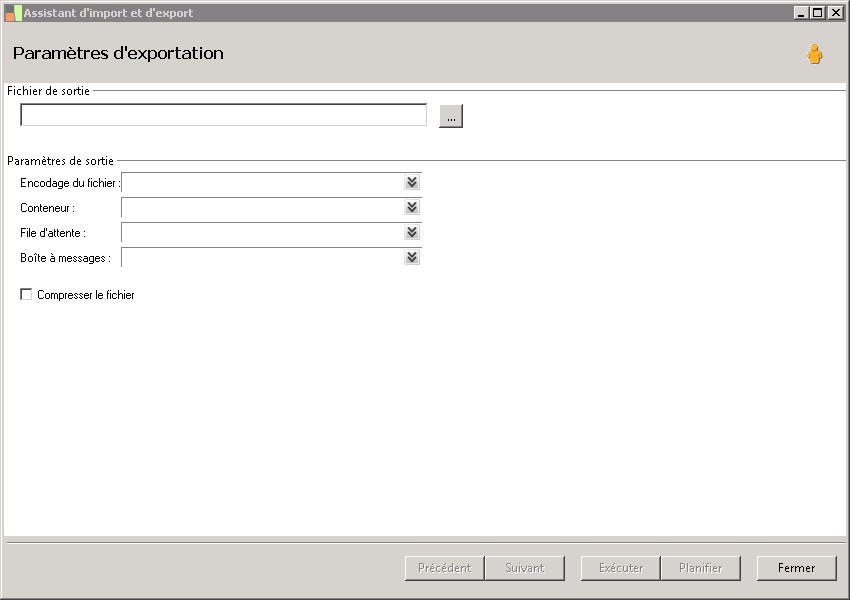Click the Encodage du fichier combo field
The image size is (850, 600).
262,183
